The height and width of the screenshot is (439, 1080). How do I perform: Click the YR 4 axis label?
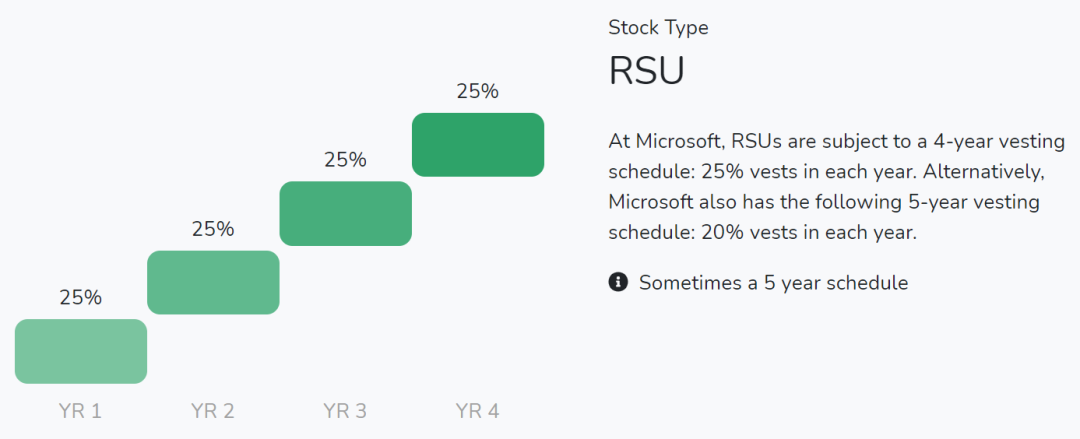pos(477,411)
